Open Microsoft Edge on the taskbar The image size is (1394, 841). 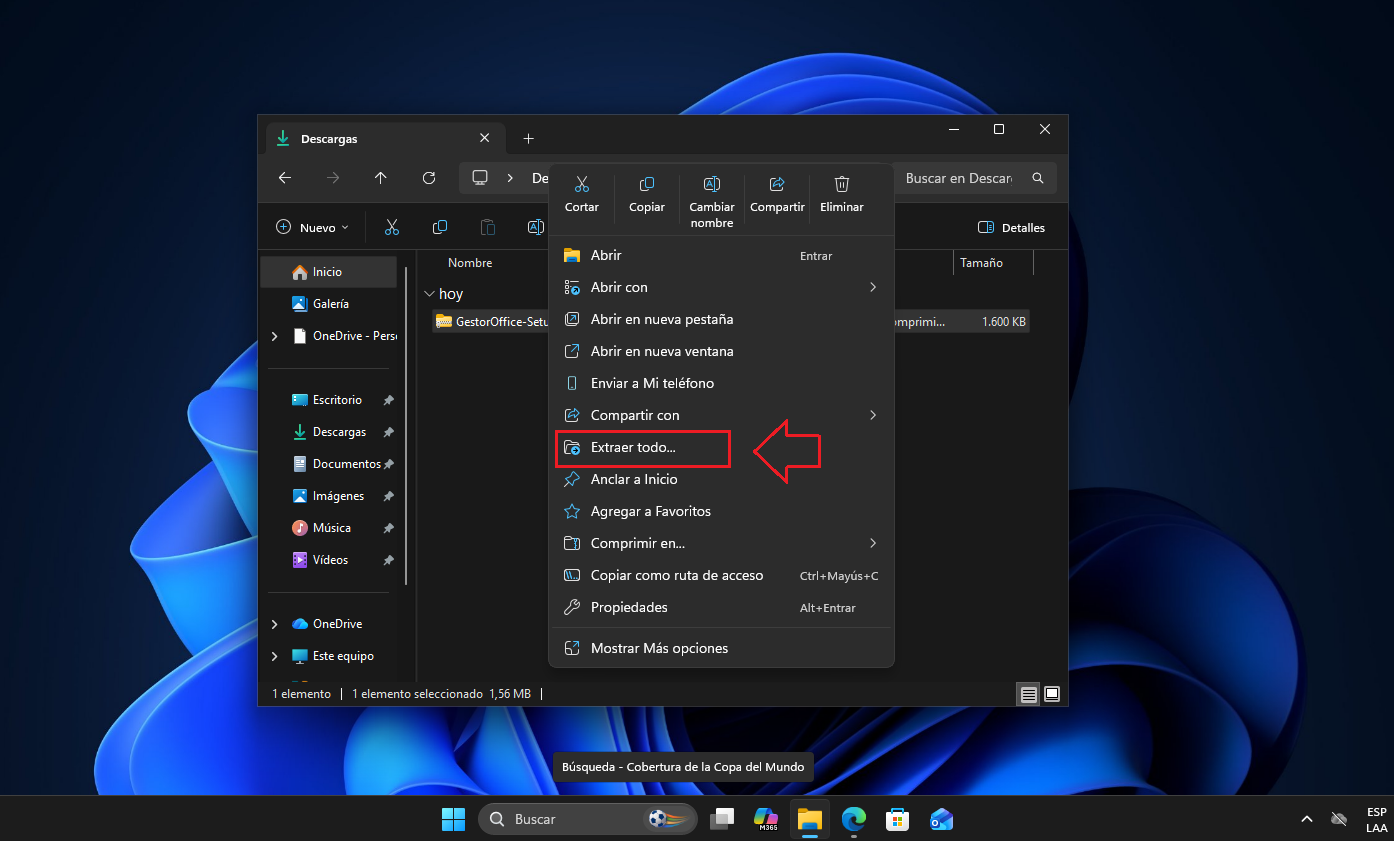(854, 819)
